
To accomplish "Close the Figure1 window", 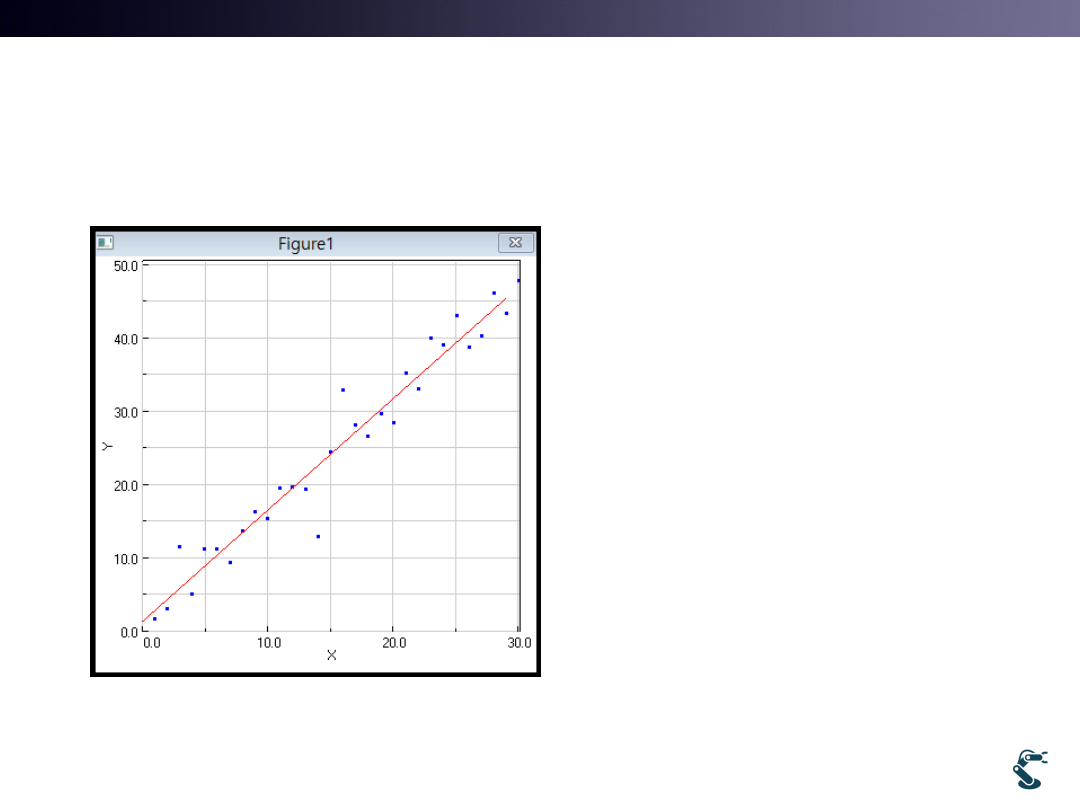I will tap(515, 243).
